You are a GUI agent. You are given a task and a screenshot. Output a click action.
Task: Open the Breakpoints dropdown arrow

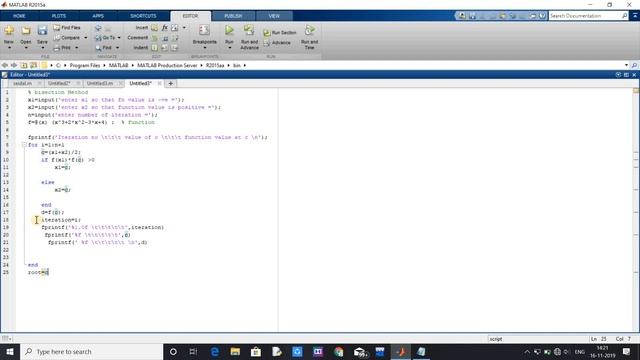point(205,48)
